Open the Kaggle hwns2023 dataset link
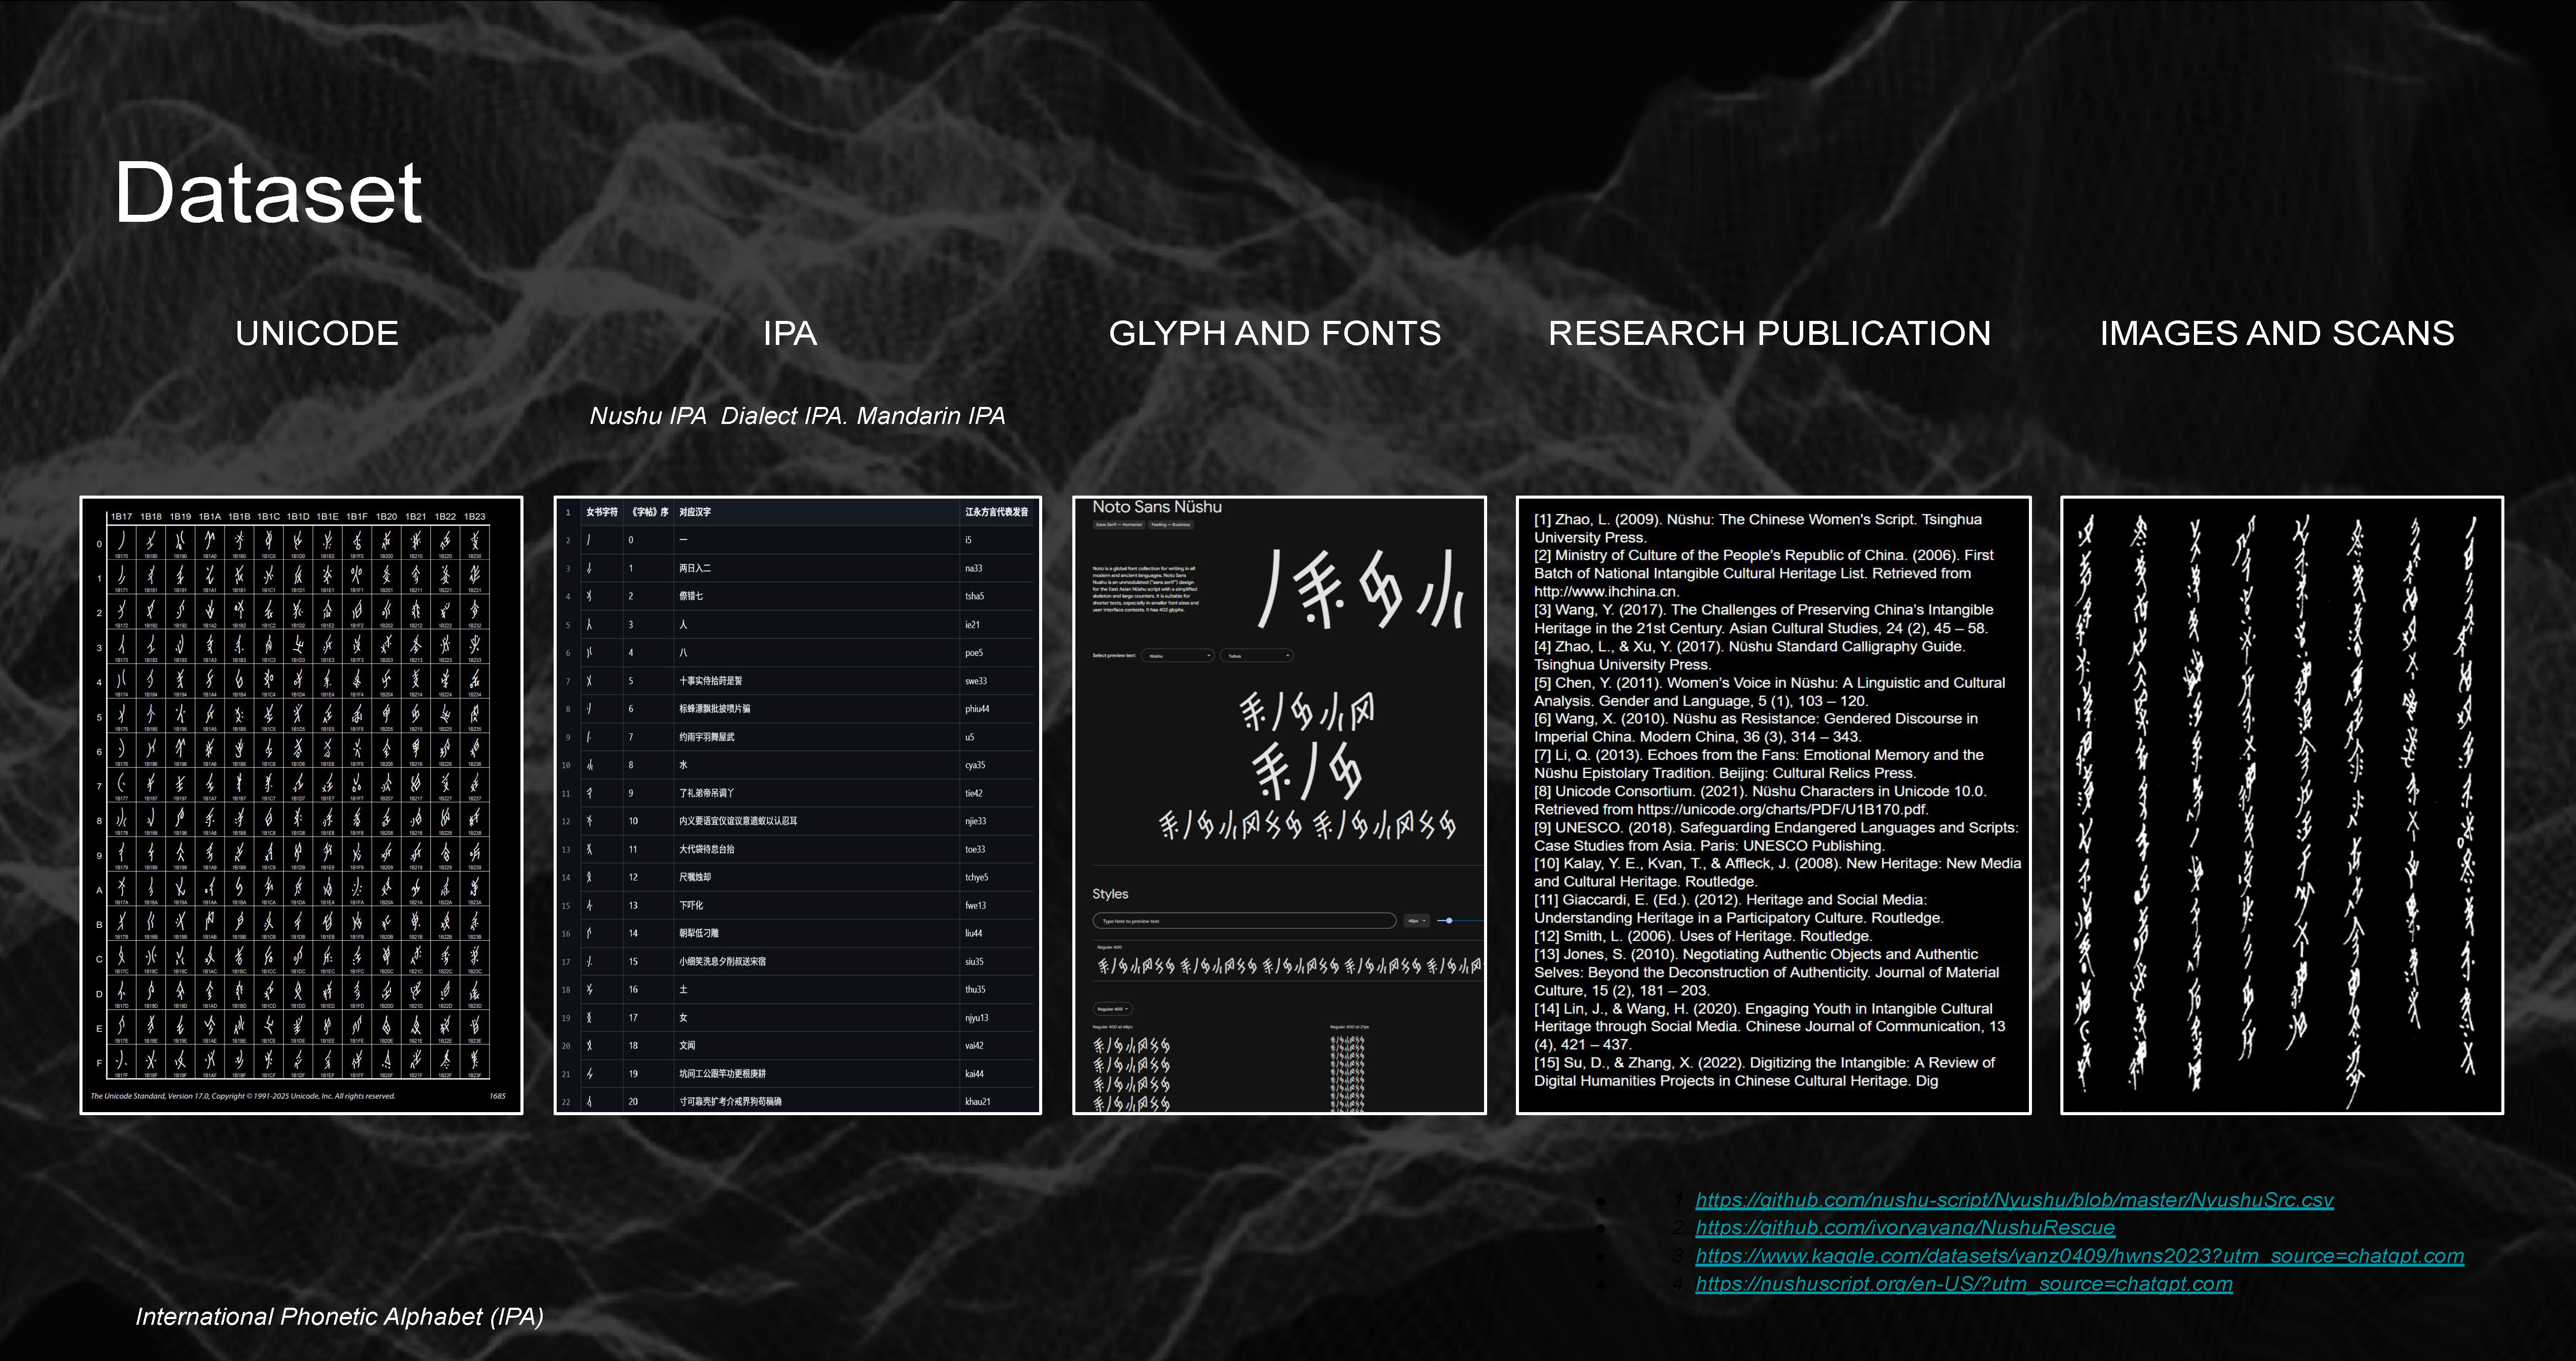 (2080, 1256)
